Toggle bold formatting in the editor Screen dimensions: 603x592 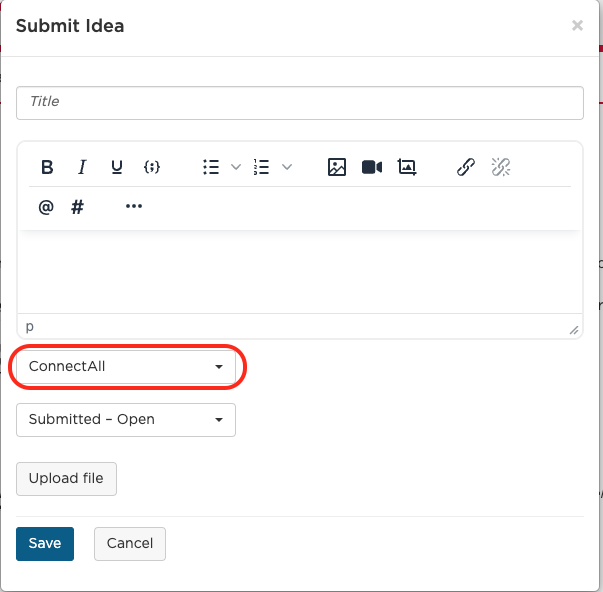point(47,167)
